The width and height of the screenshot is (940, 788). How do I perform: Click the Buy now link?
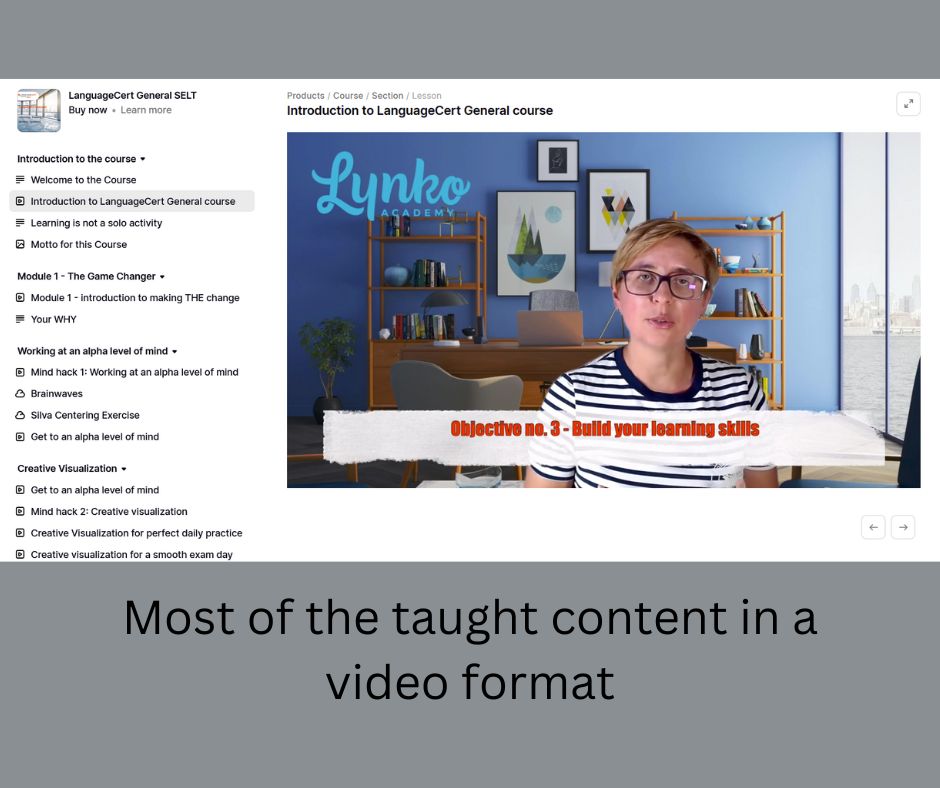tap(88, 110)
